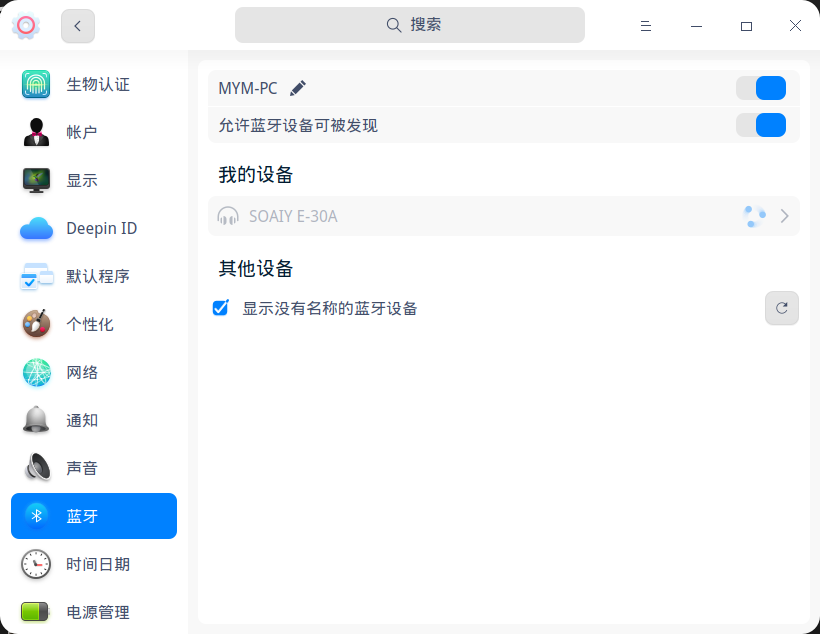
Task: Open Deepin ID settings from the sidebar
Action: click(36, 228)
